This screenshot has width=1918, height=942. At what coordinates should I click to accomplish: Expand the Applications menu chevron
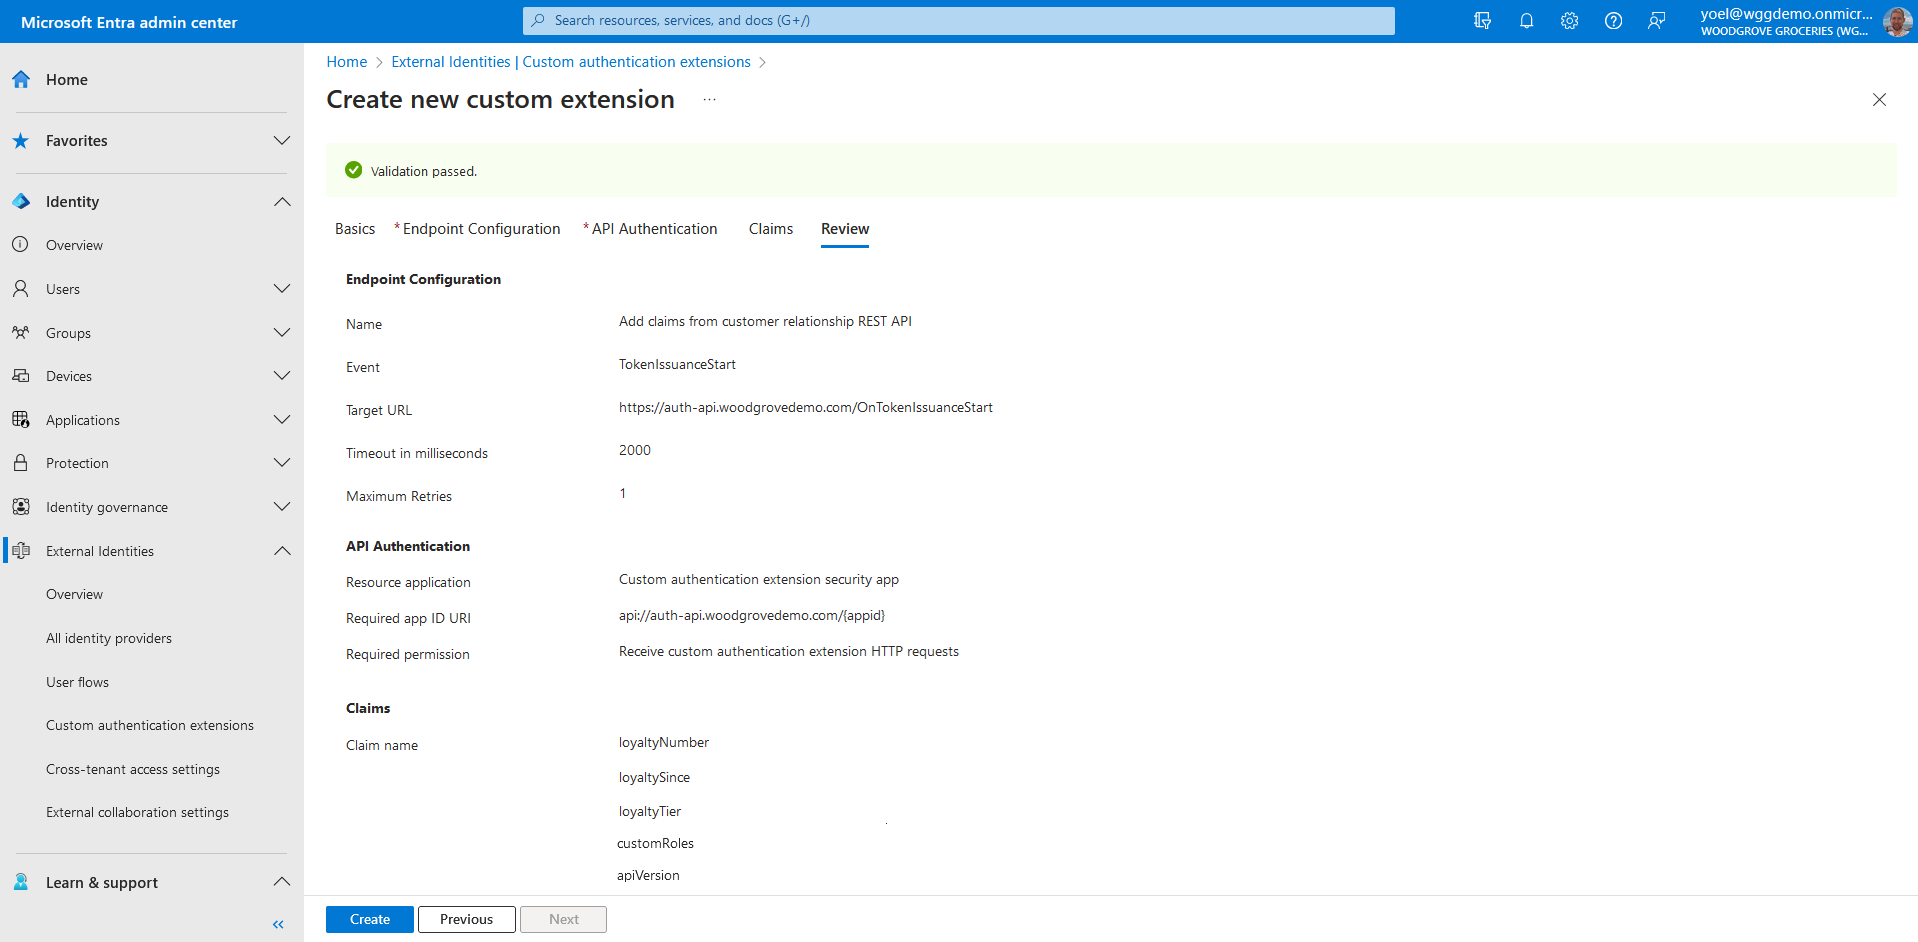coord(282,420)
